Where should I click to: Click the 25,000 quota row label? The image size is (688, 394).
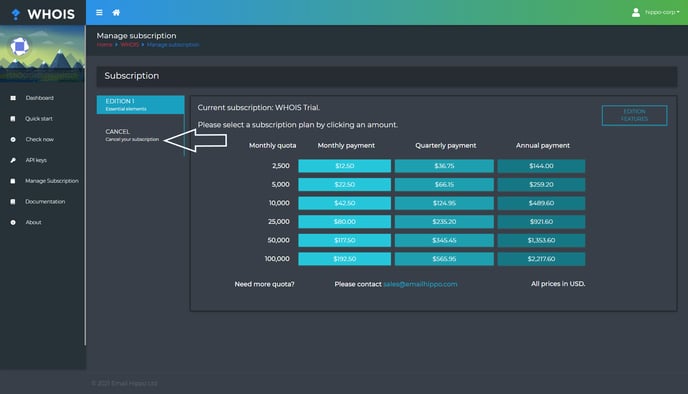279,222
